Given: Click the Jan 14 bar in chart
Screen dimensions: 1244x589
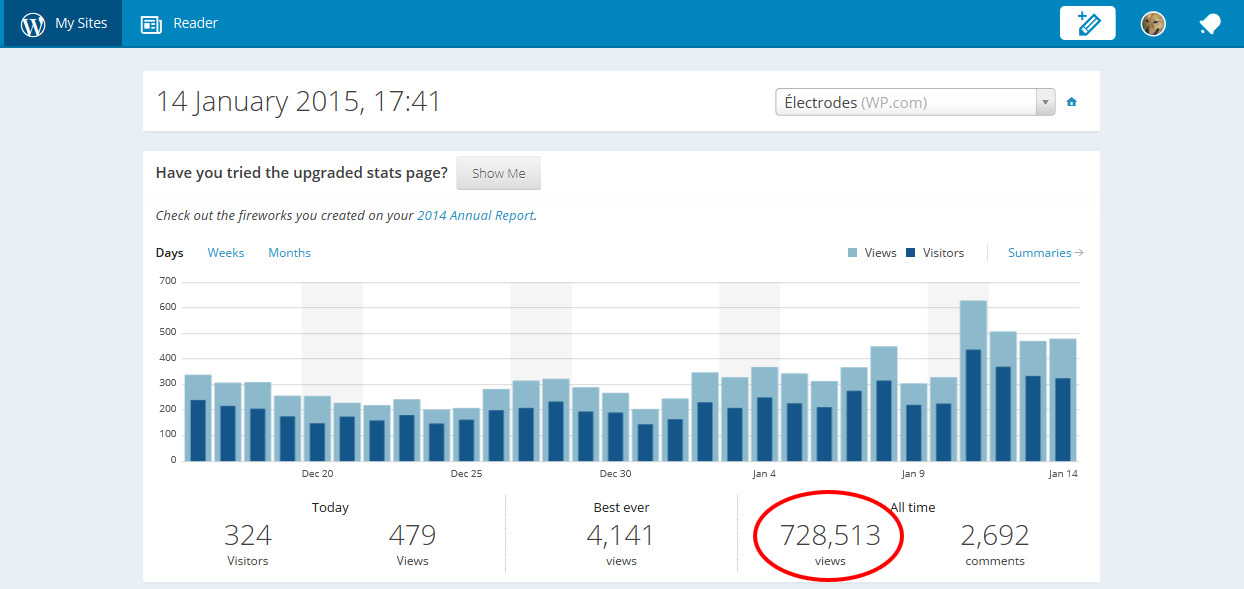Looking at the screenshot, I should 1062,400.
